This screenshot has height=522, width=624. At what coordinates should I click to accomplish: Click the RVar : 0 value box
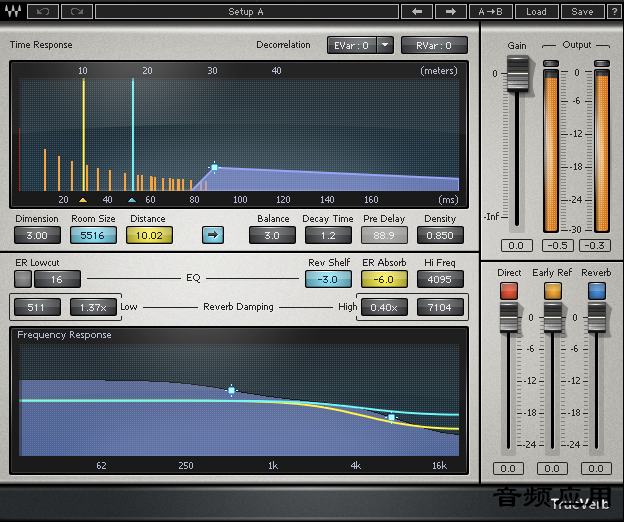click(434, 45)
